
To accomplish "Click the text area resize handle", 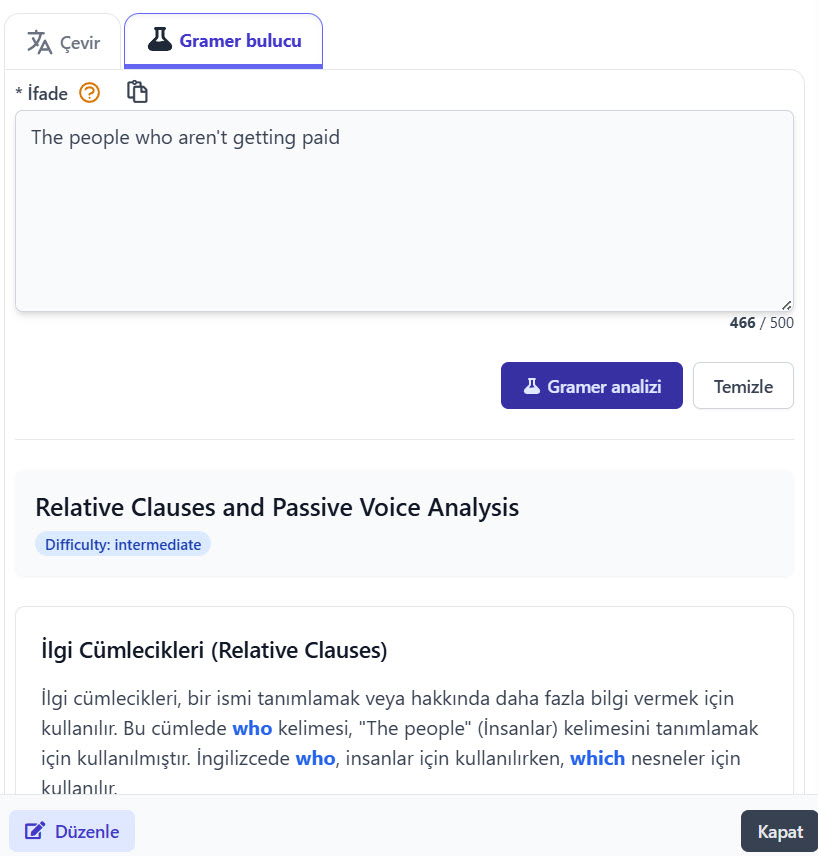I will [786, 304].
